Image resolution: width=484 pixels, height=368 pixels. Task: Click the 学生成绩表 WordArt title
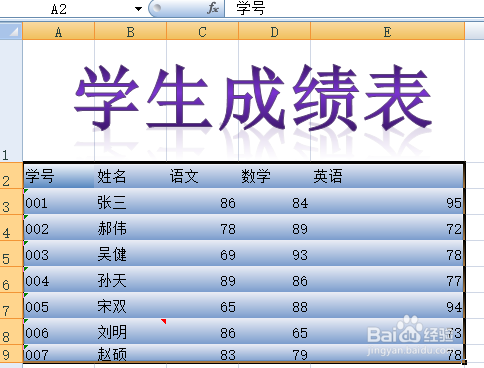coord(253,98)
